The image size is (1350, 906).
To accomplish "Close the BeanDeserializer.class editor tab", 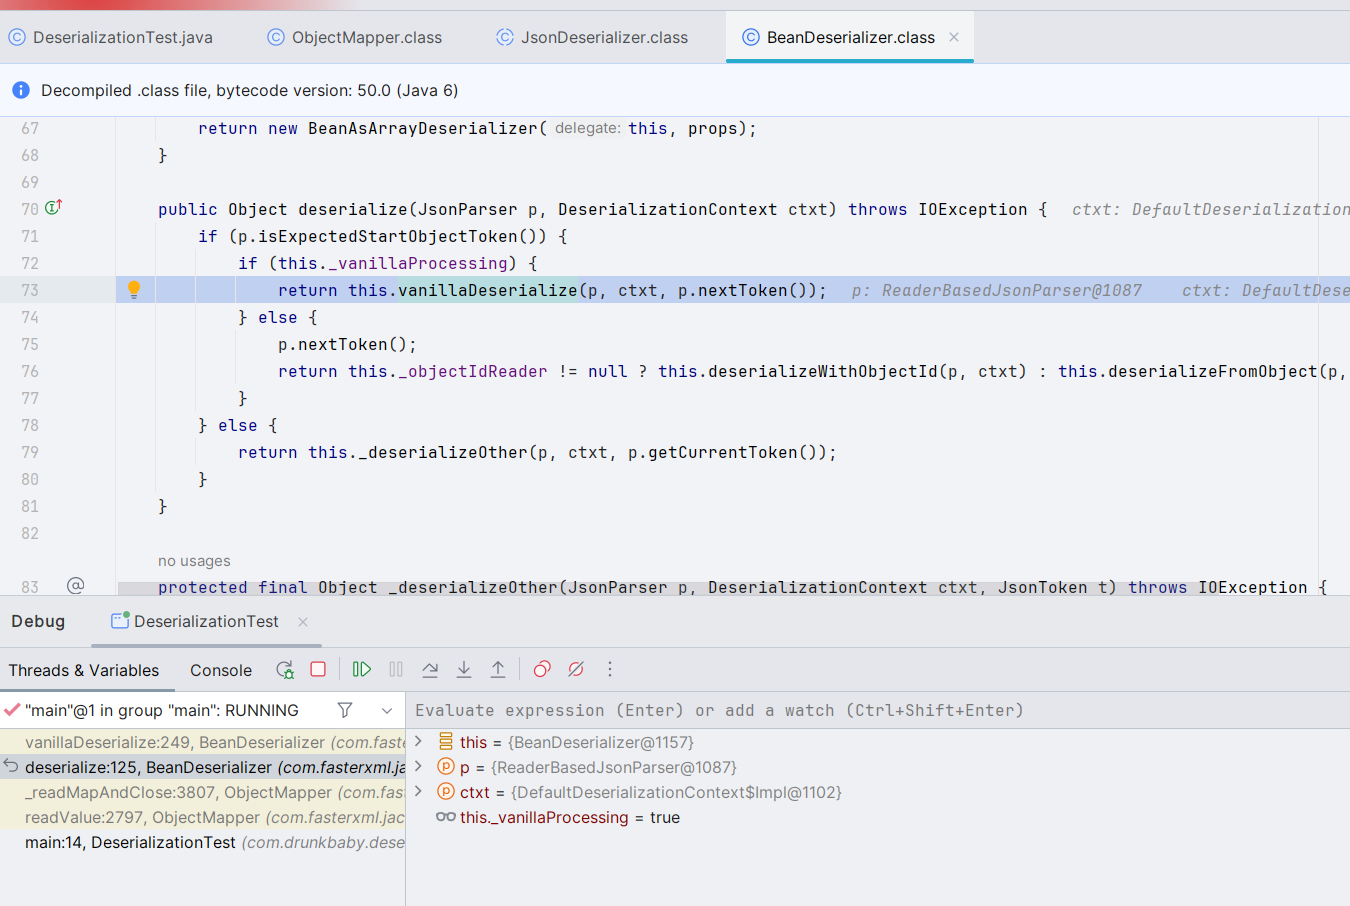I will (954, 38).
